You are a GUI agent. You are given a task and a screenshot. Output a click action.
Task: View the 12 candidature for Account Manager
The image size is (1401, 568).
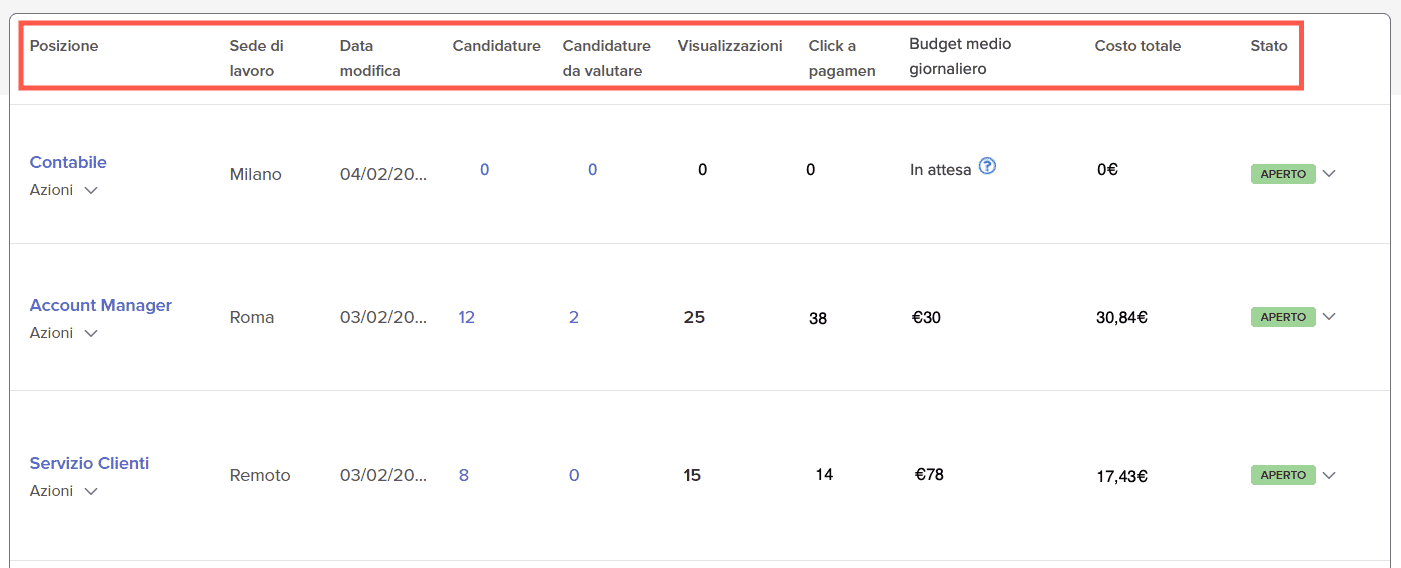tap(466, 317)
